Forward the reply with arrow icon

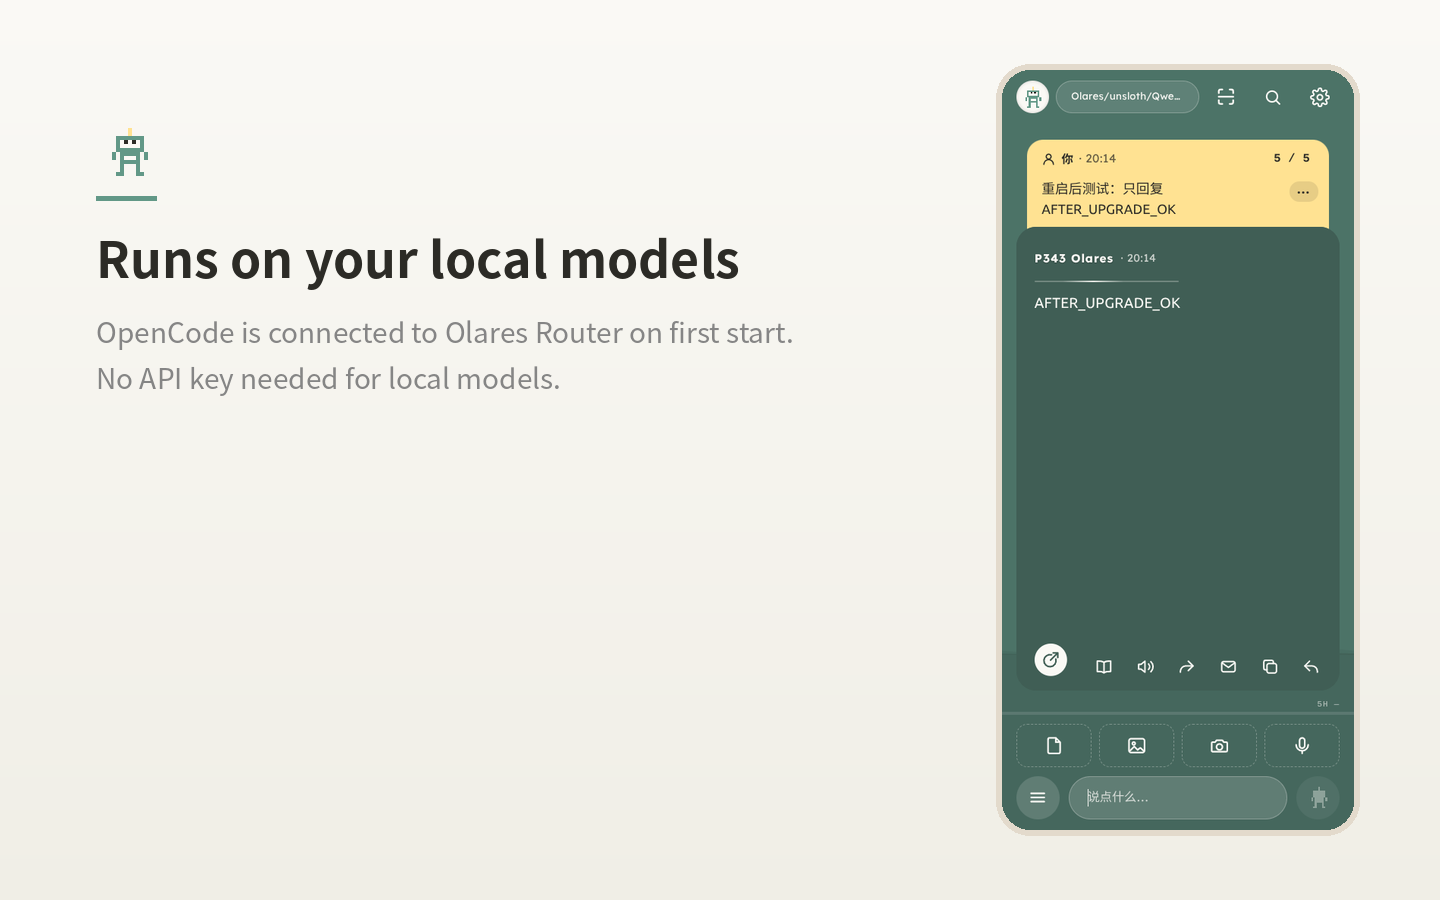pos(1187,667)
